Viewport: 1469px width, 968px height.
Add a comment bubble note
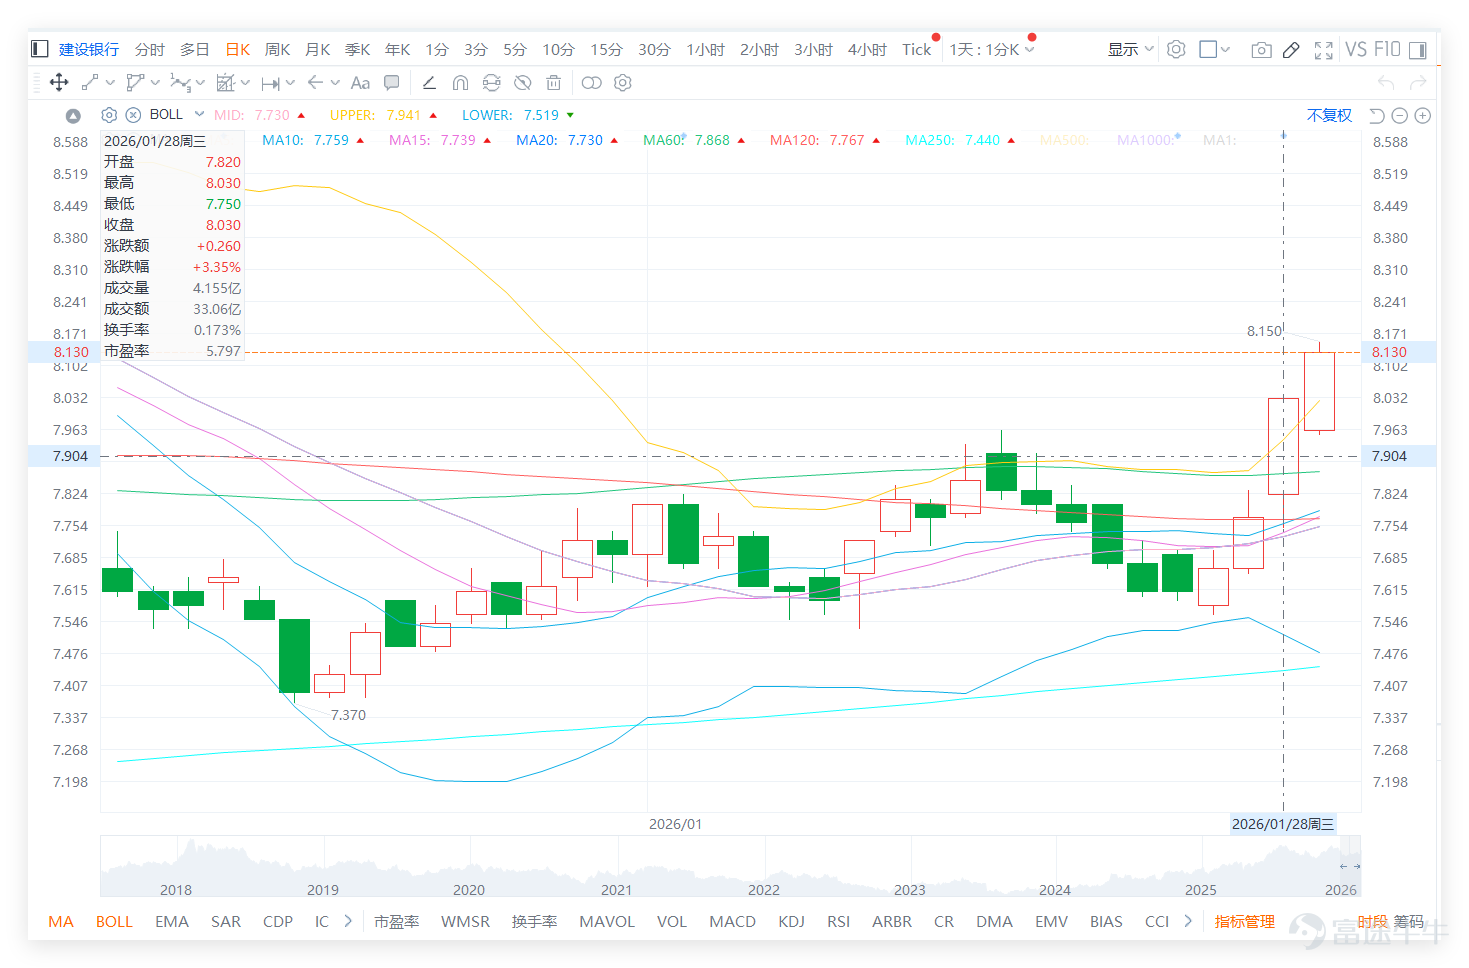point(392,83)
